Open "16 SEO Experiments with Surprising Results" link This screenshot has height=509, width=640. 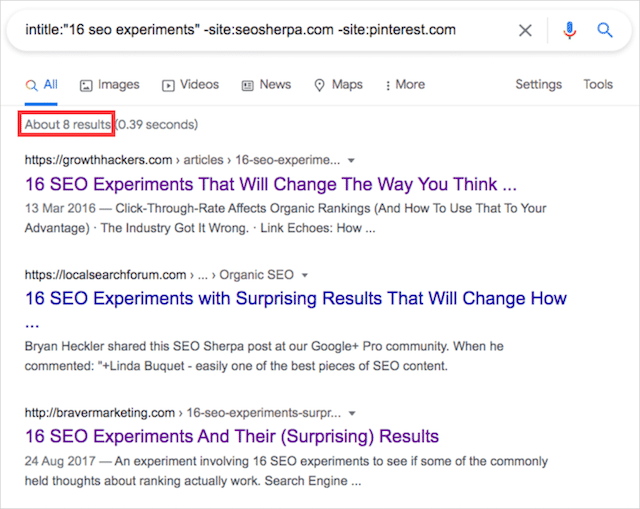[296, 298]
